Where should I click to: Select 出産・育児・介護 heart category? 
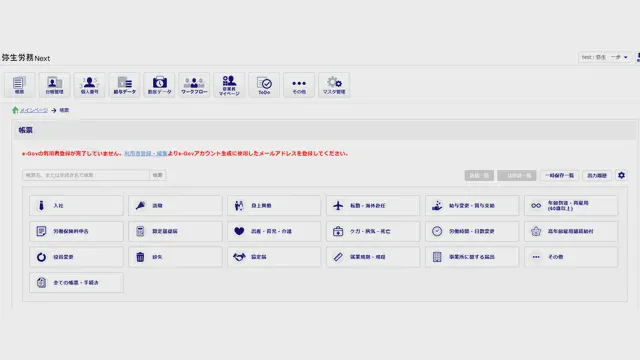[x=274, y=231]
